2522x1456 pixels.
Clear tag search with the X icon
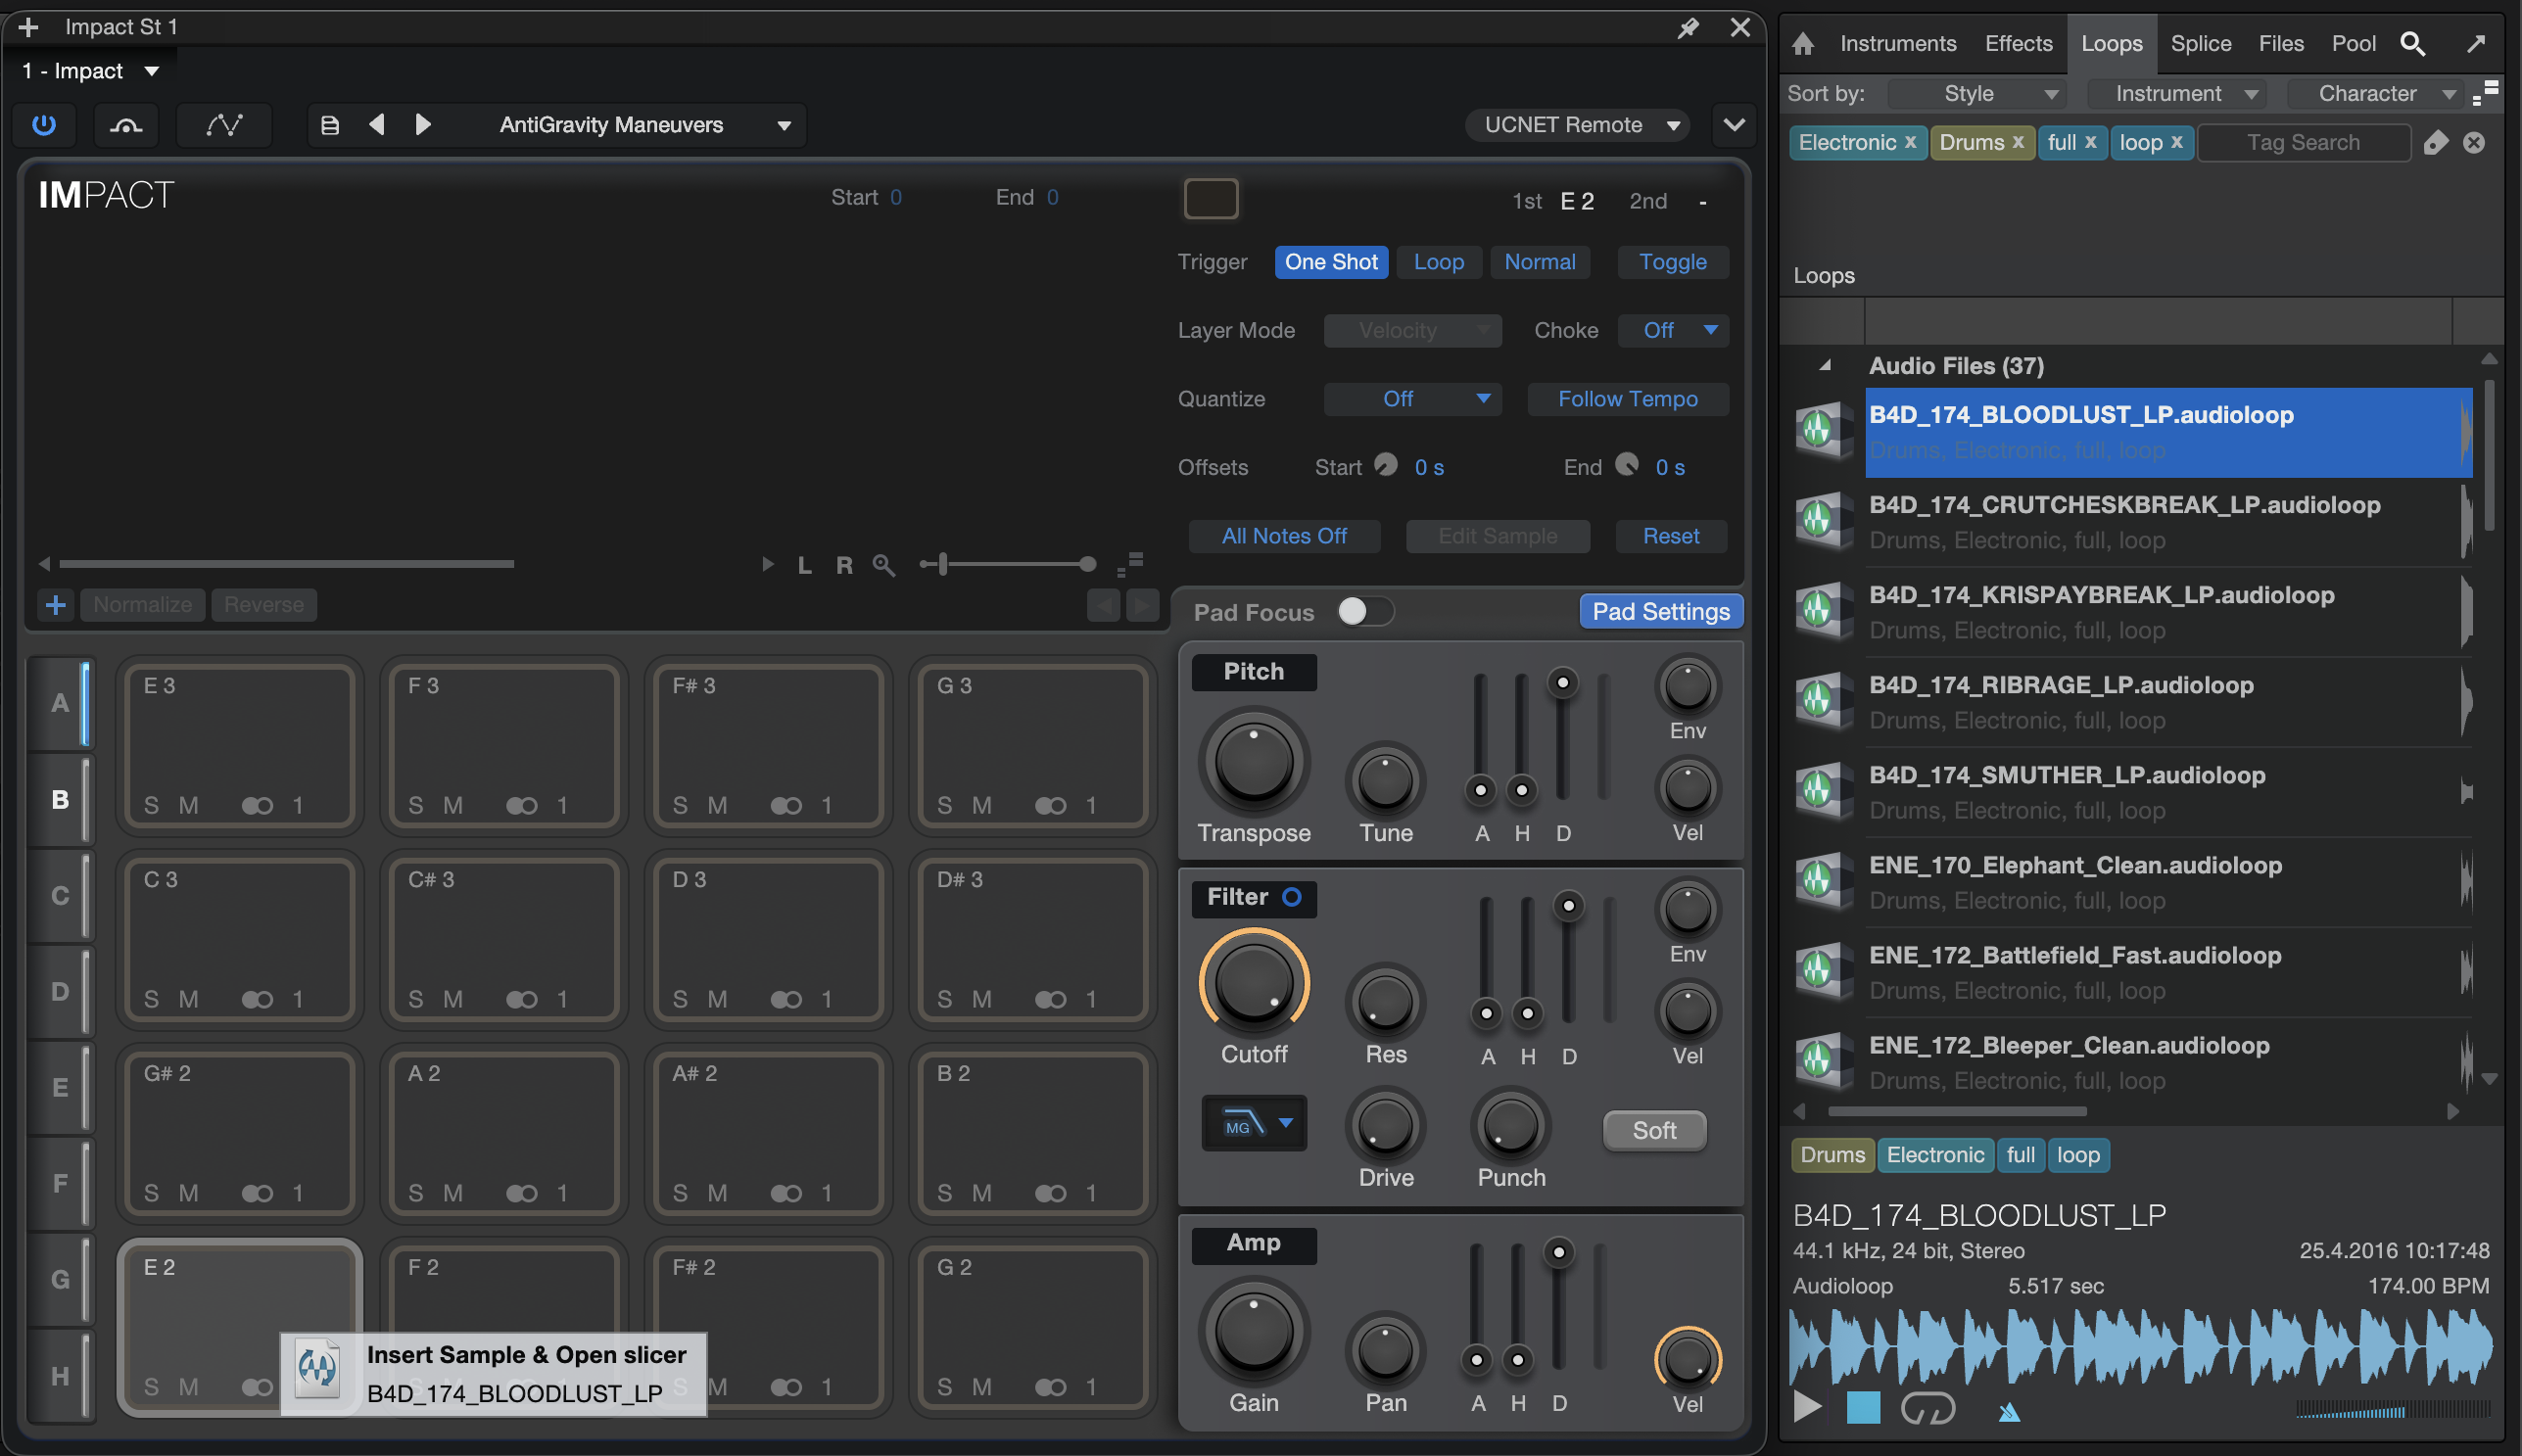(x=2474, y=143)
